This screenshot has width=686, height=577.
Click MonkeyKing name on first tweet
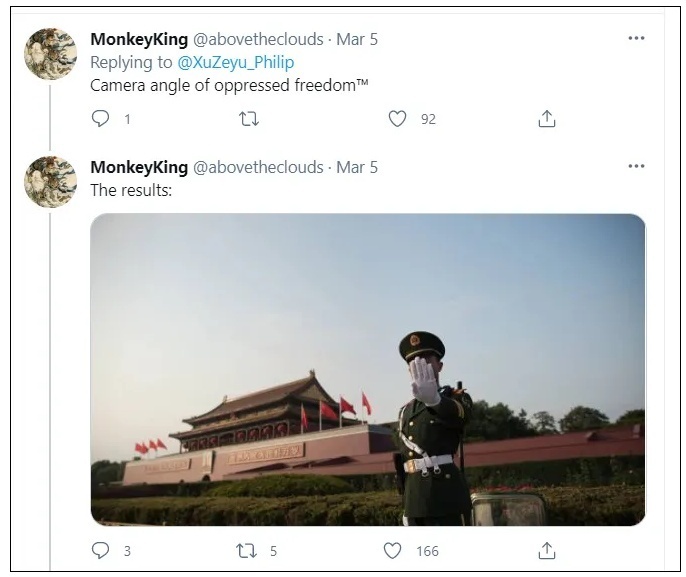[138, 39]
